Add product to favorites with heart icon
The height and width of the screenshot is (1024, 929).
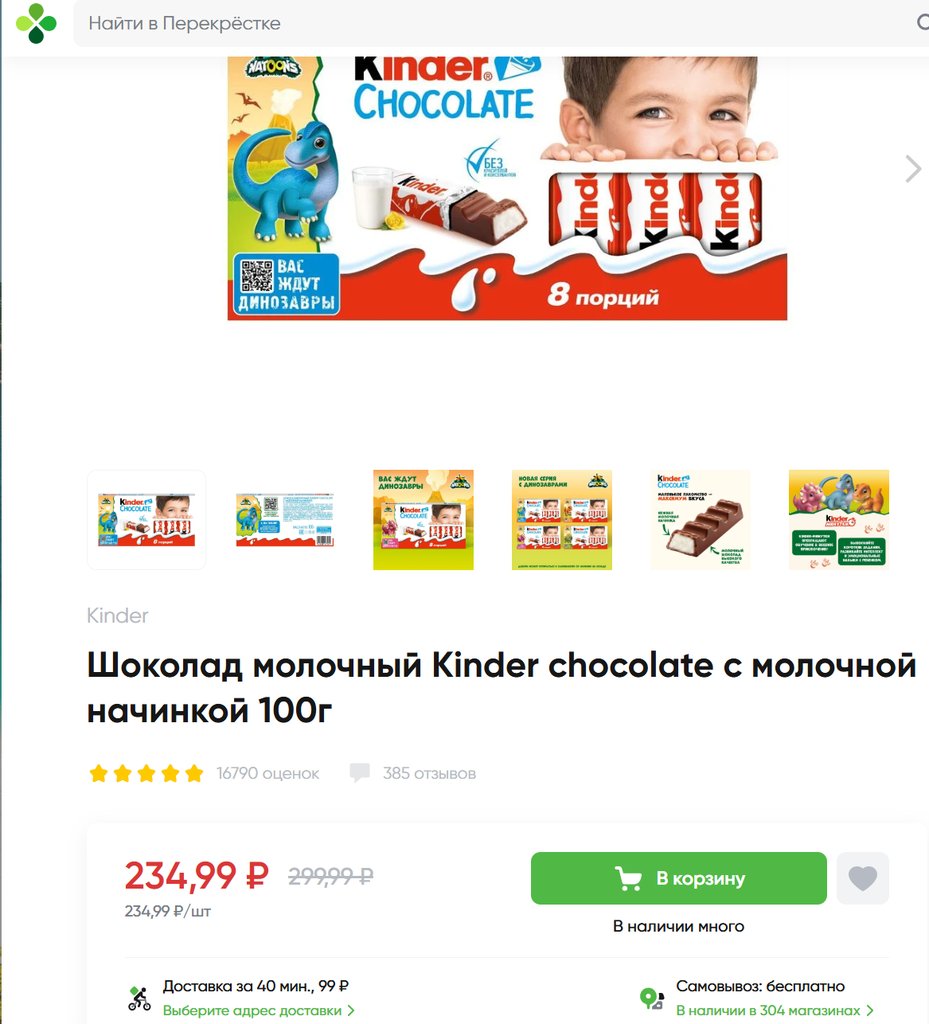coord(862,878)
